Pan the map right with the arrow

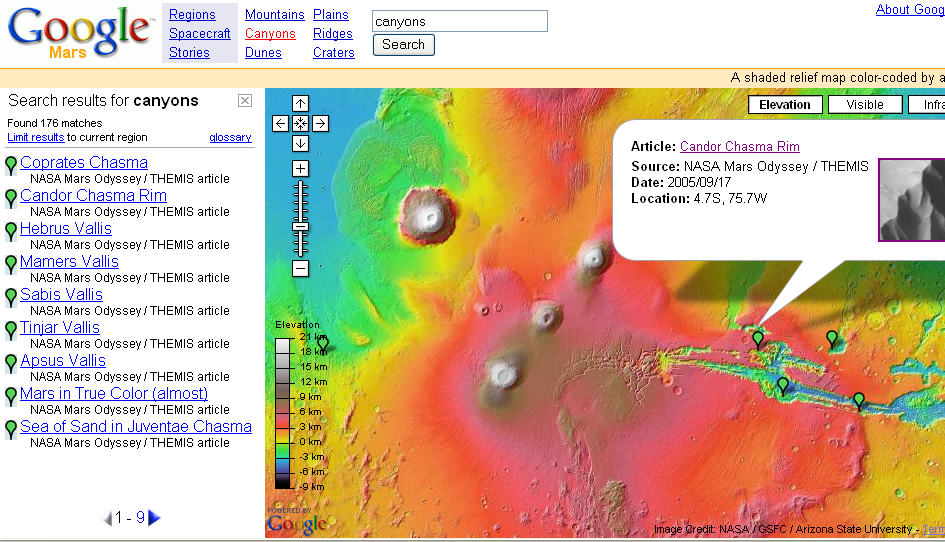click(321, 124)
